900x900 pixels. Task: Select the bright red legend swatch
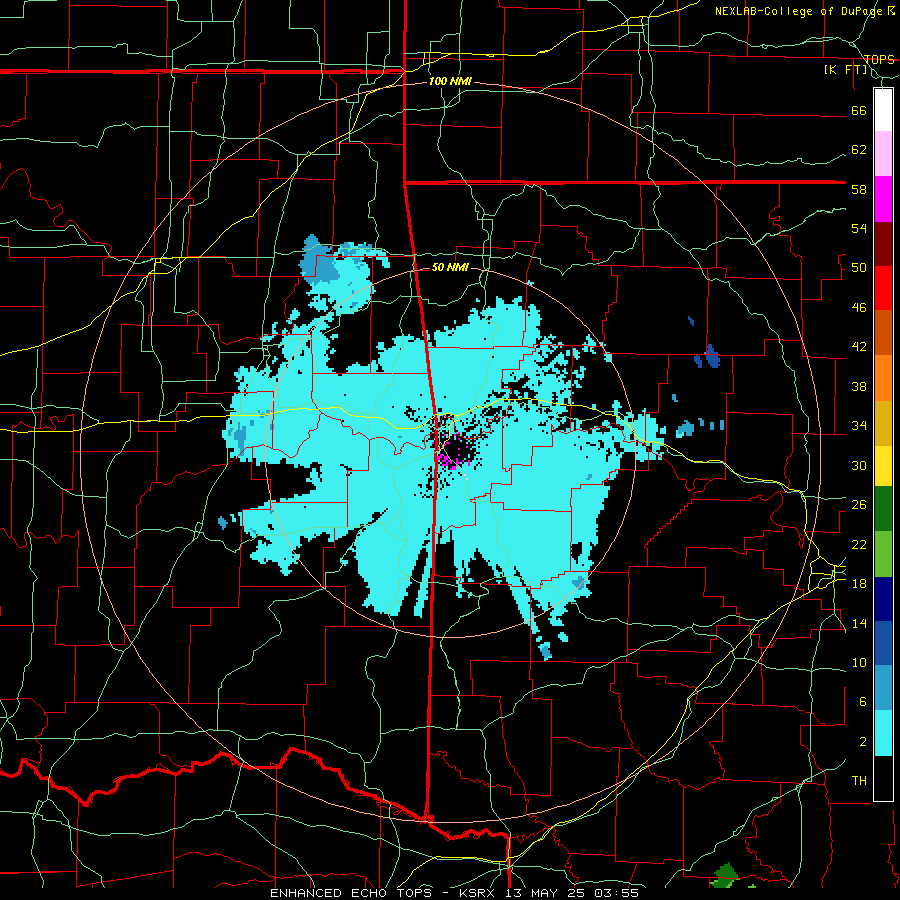point(883,288)
